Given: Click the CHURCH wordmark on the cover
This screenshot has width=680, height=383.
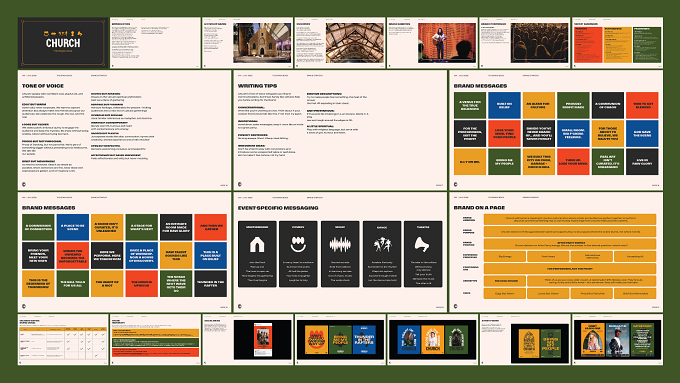Looking at the screenshot, I should click(63, 43).
